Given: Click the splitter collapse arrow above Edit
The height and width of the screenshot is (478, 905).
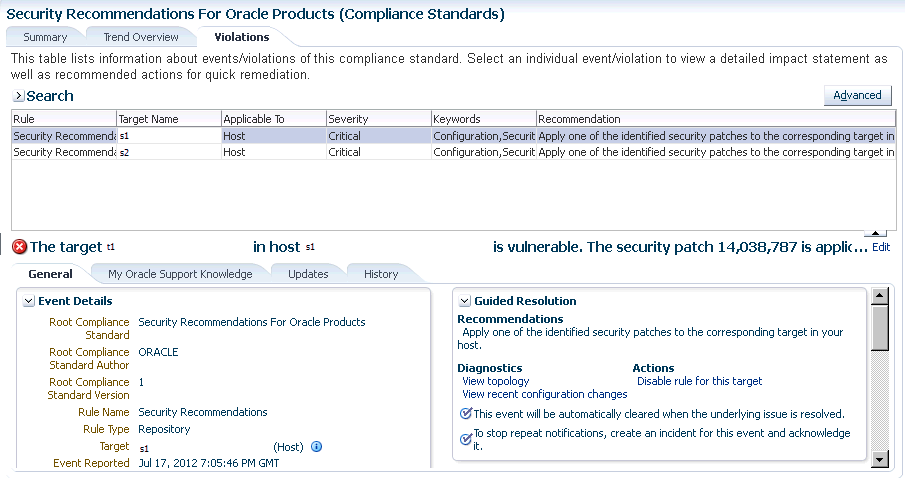Looking at the screenshot, I should (880, 233).
